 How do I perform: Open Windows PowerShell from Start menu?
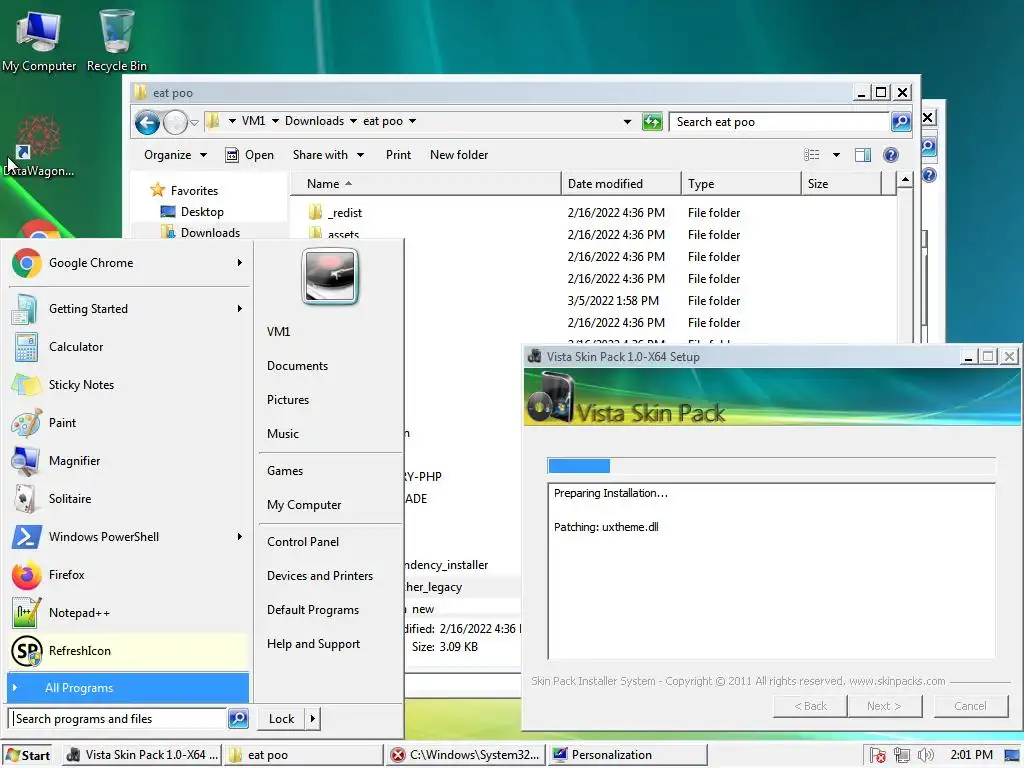[x=127, y=537]
